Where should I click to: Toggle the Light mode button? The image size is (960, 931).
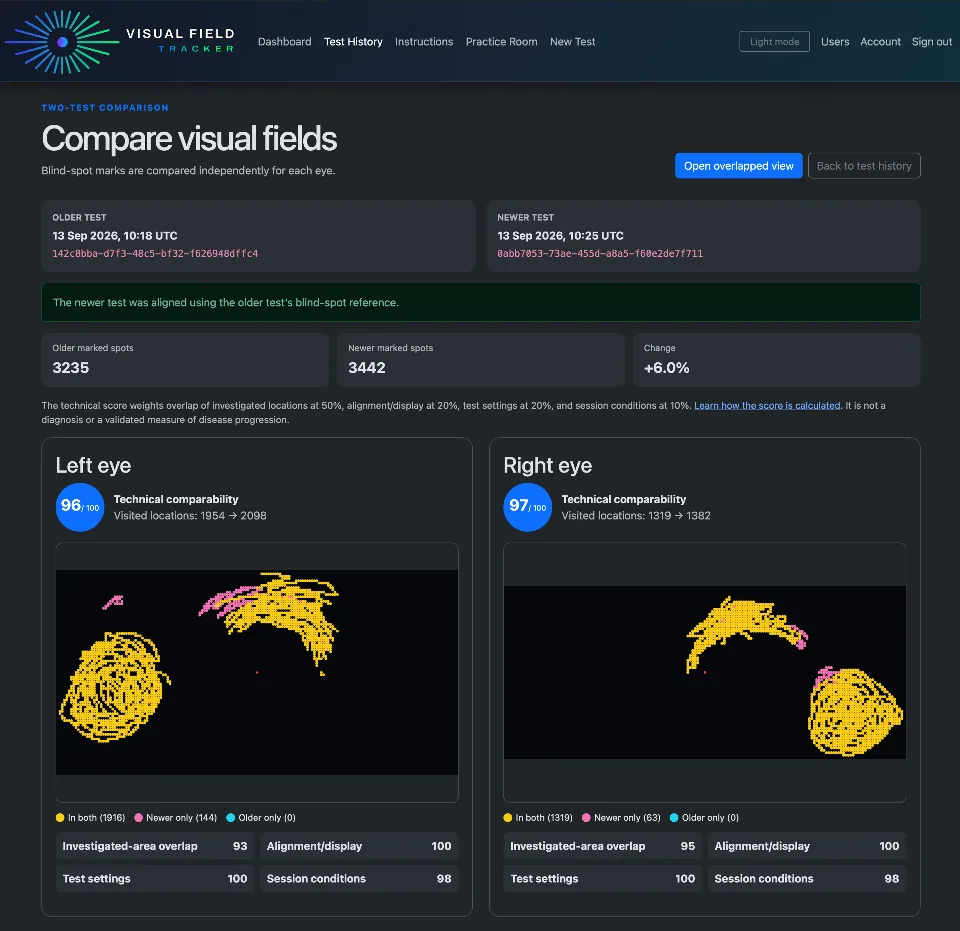pyautogui.click(x=774, y=42)
